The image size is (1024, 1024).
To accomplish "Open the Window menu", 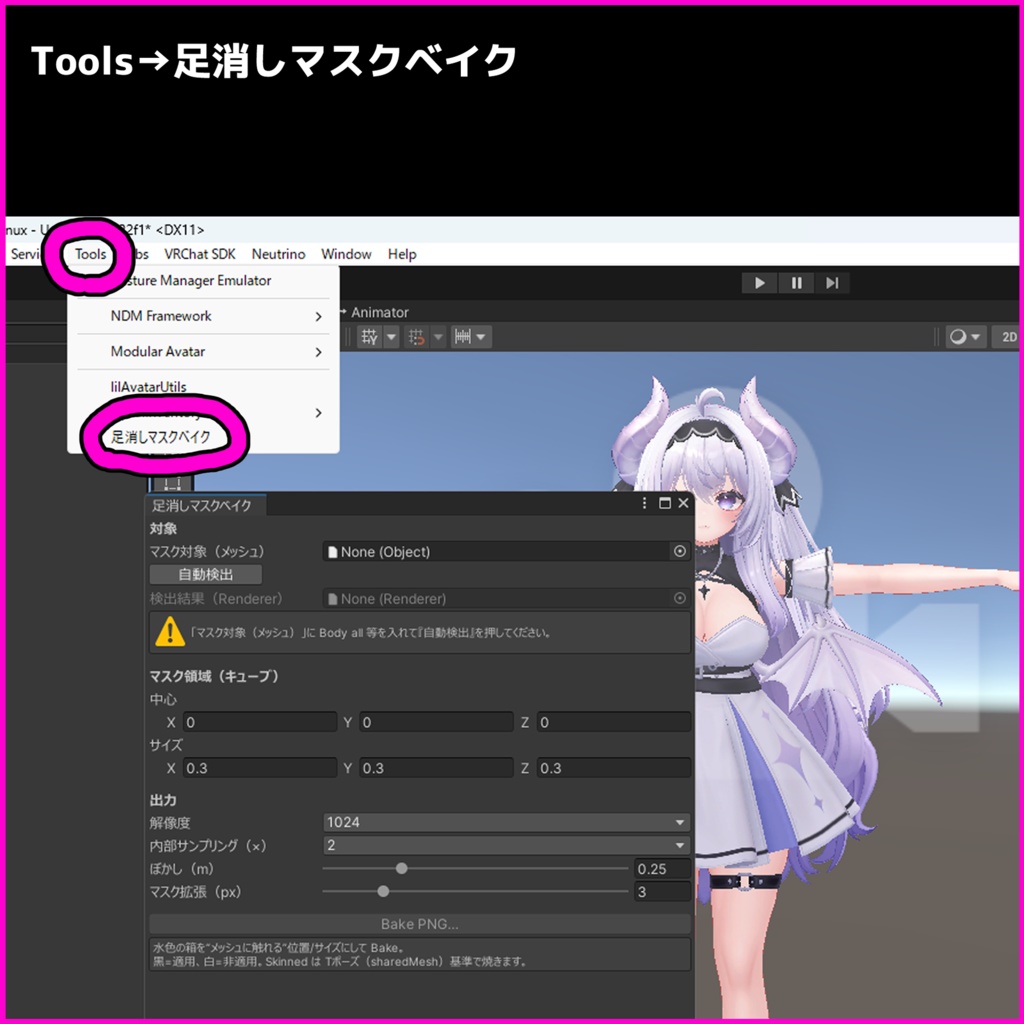I will 346,254.
